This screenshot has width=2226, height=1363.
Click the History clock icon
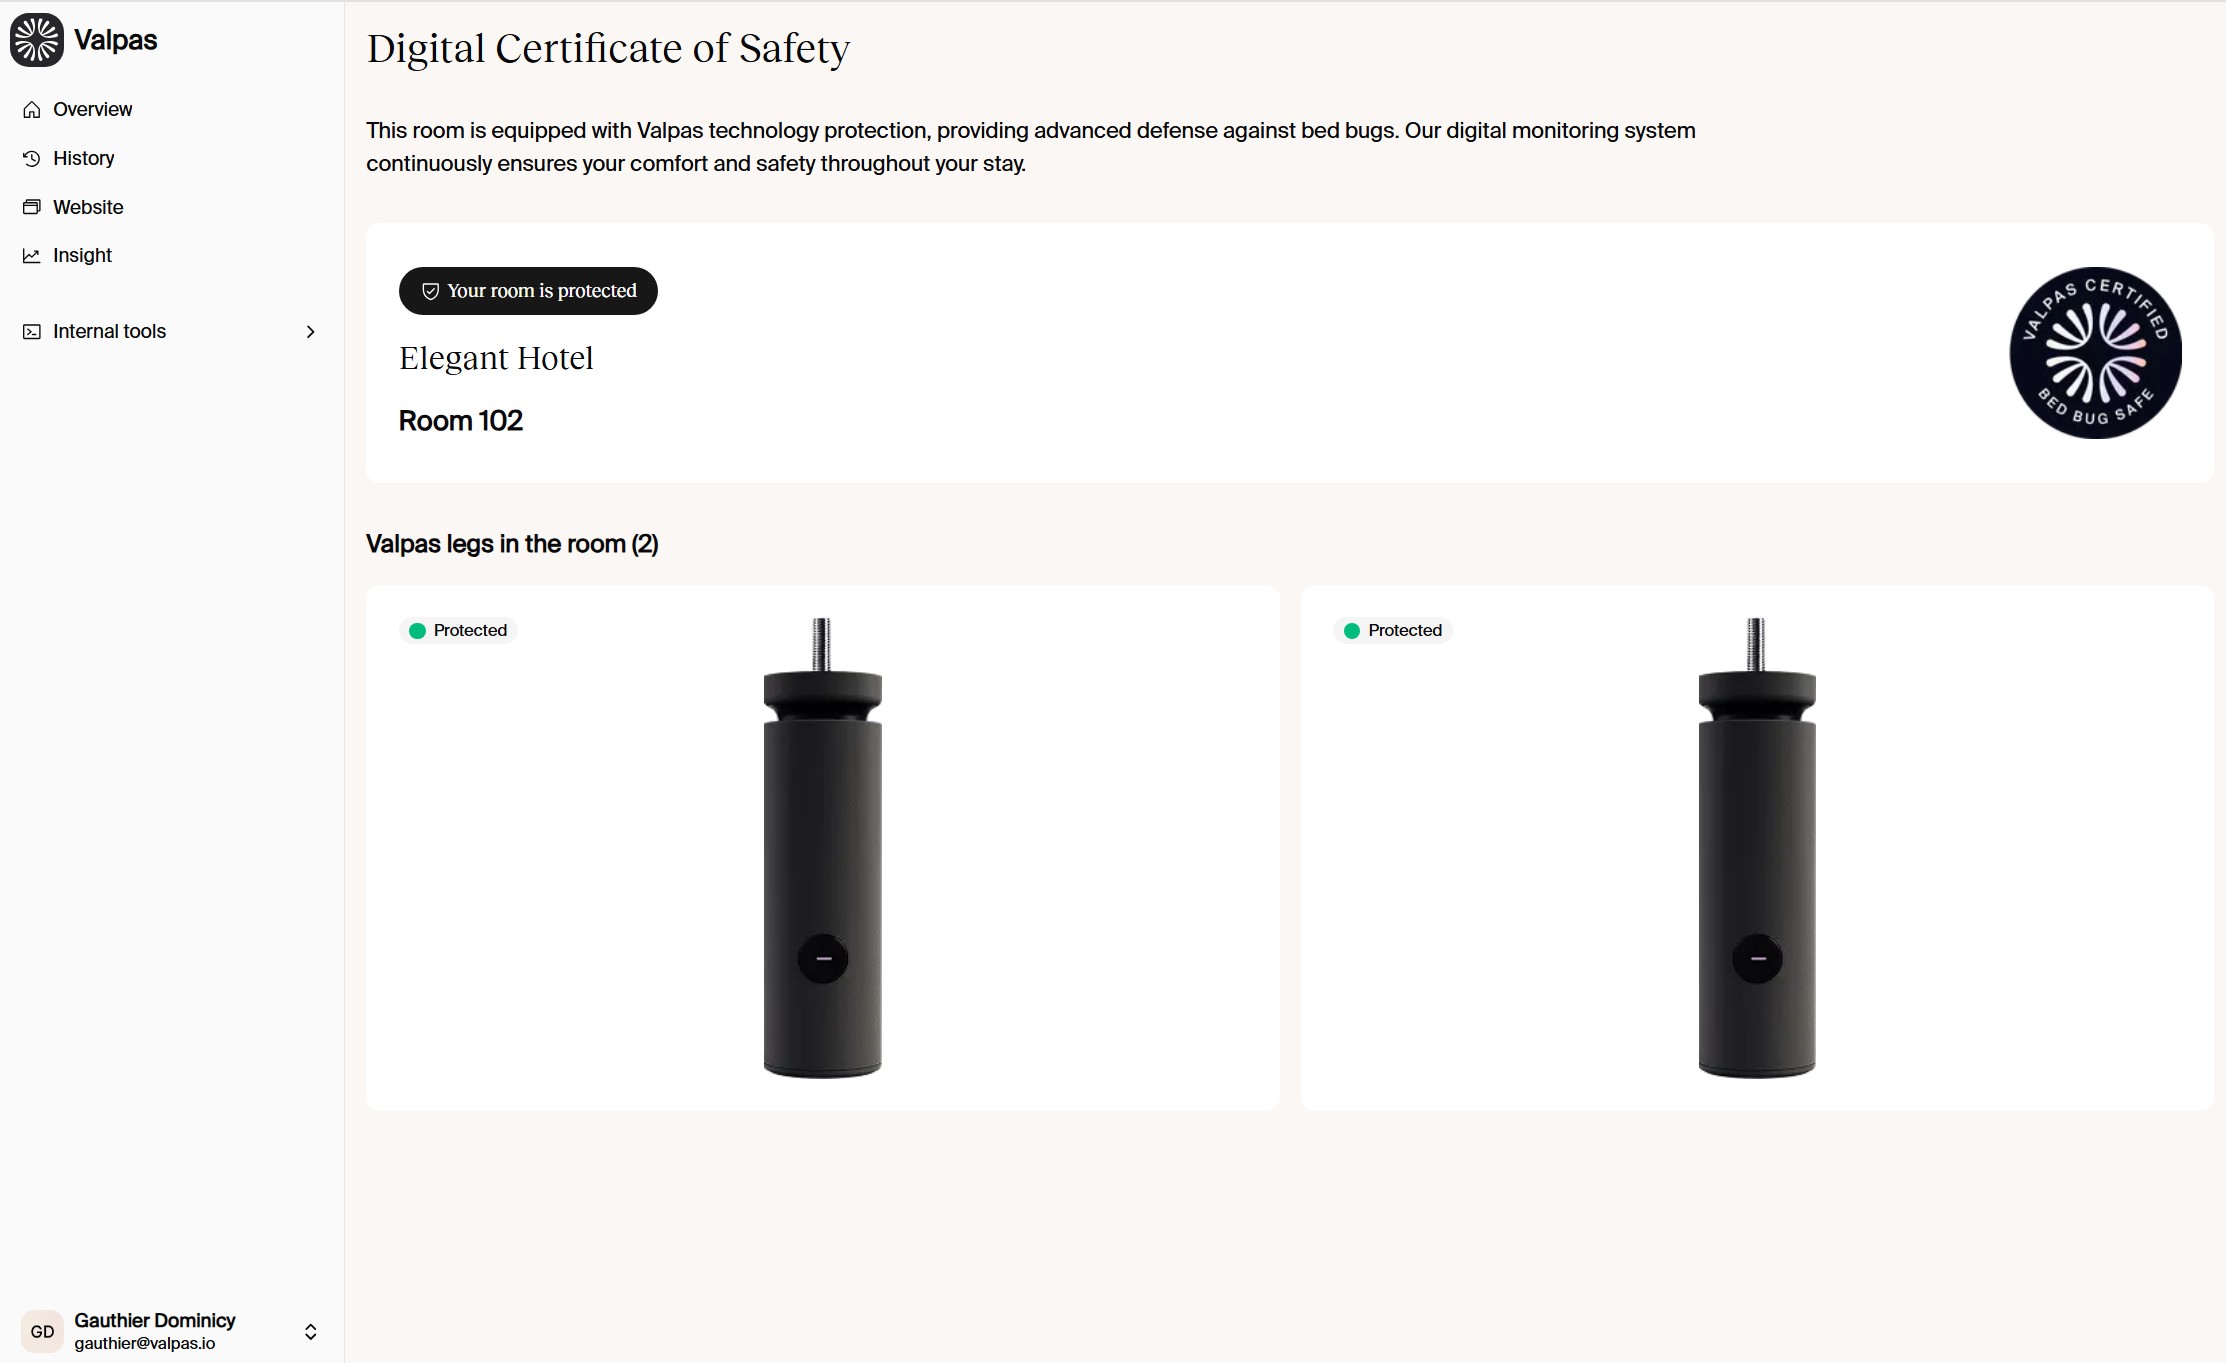(32, 159)
